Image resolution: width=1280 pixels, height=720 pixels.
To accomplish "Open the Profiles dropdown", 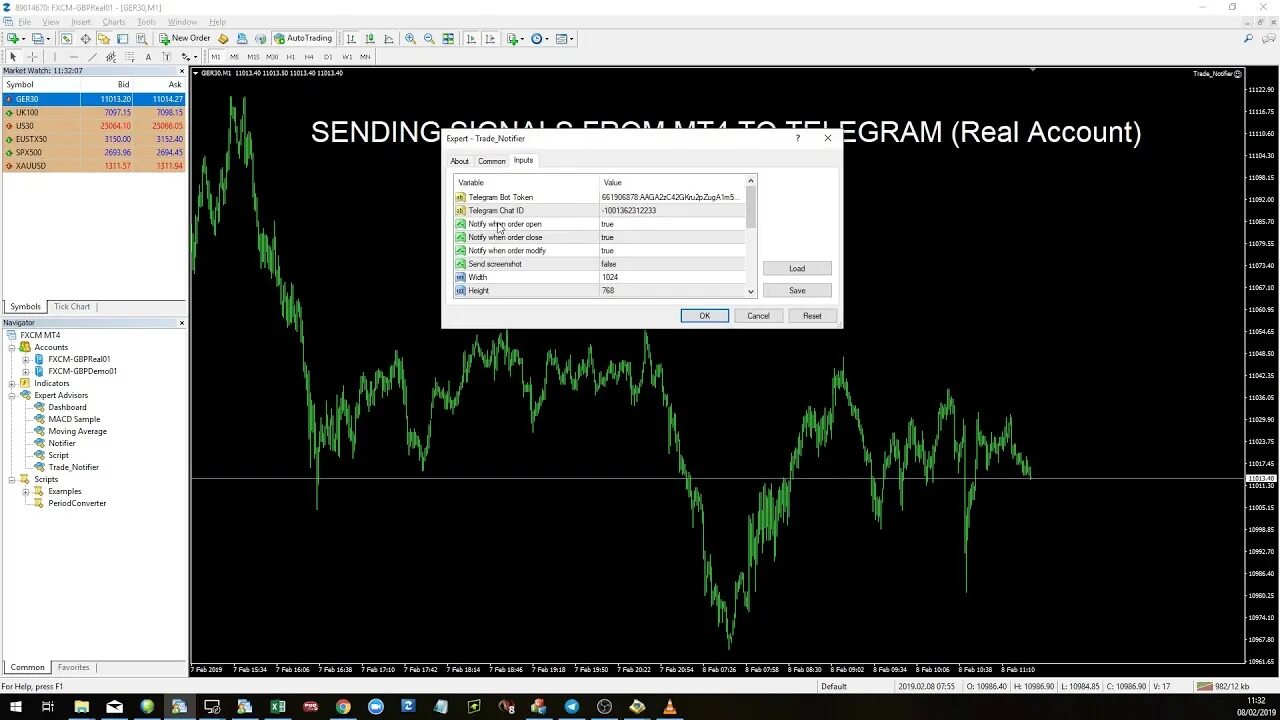I will [40, 38].
